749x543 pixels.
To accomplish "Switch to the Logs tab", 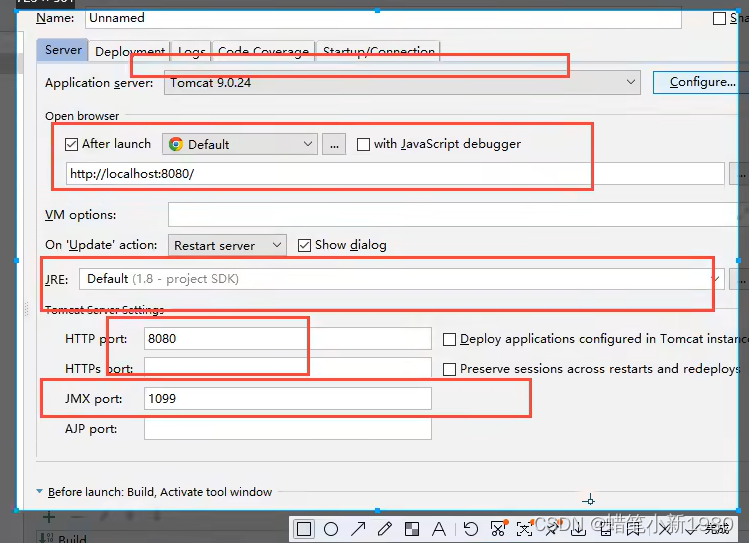I will (x=192, y=51).
